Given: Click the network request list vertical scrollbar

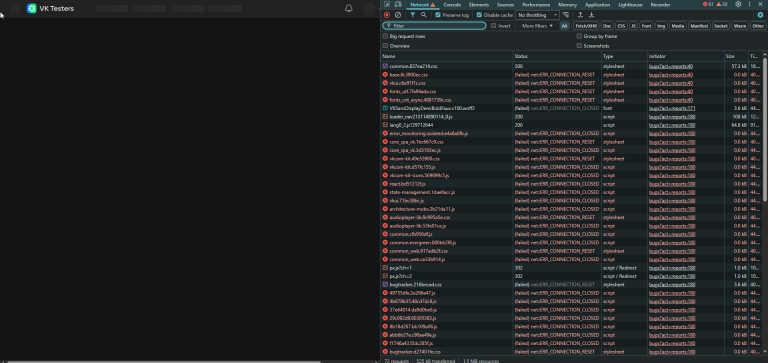Looking at the screenshot, I should 765,131.
